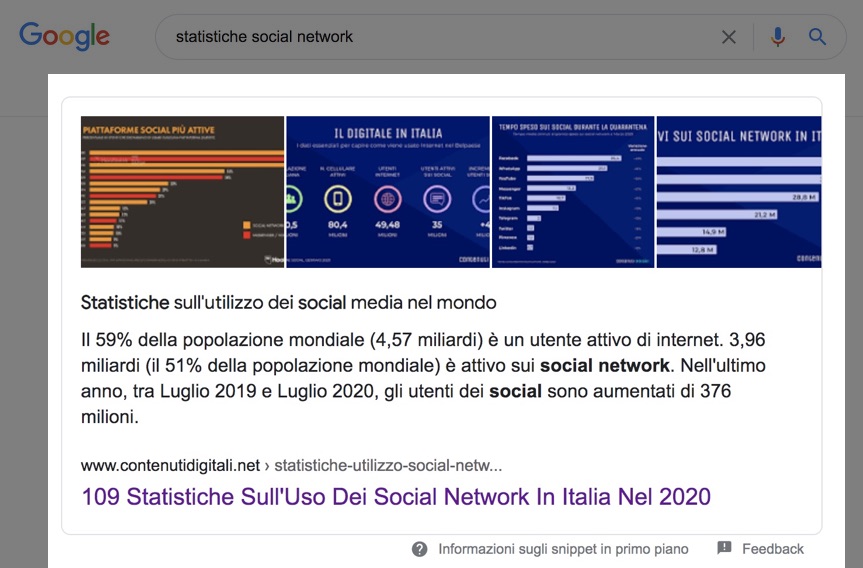Click www.contenutidigitali.net URL breadcrumb
Viewport: 863px width, 568px height.
coord(291,466)
